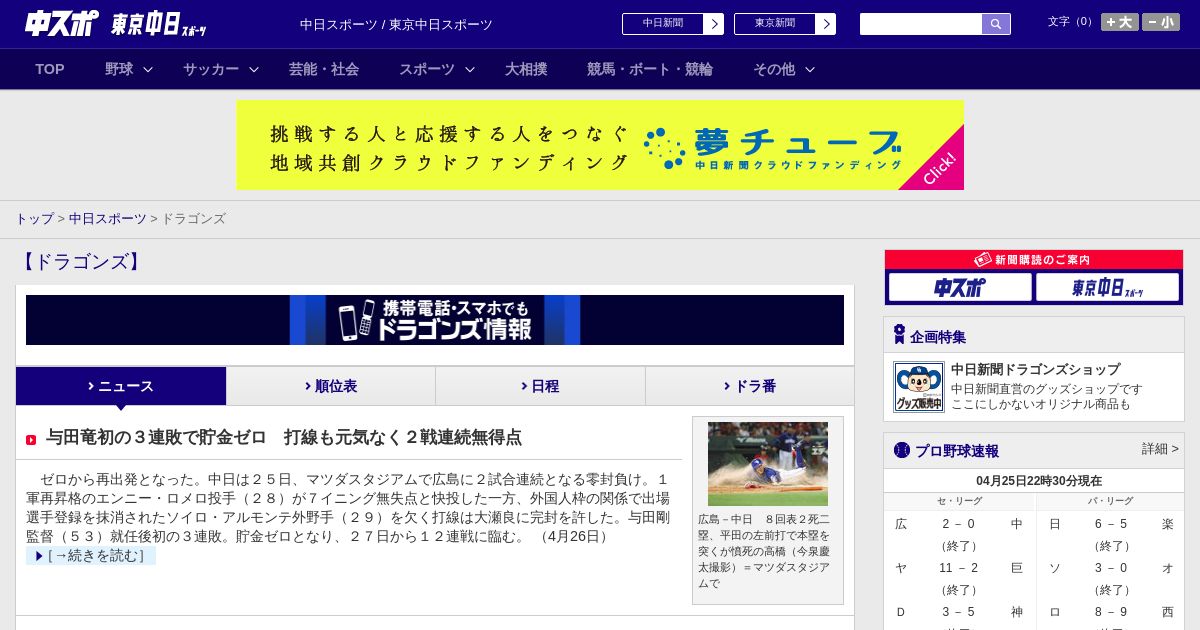Image resolution: width=1200 pixels, height=630 pixels.
Task: Click the magnifier search button
Action: (996, 24)
